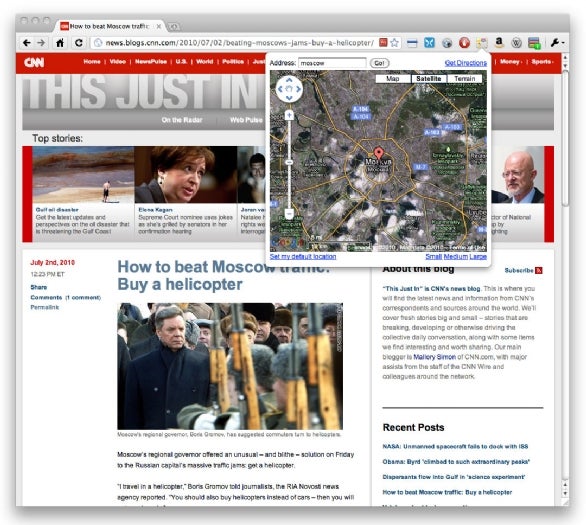The image size is (586, 525).
Task: Click the Go! button
Action: pyautogui.click(x=379, y=63)
